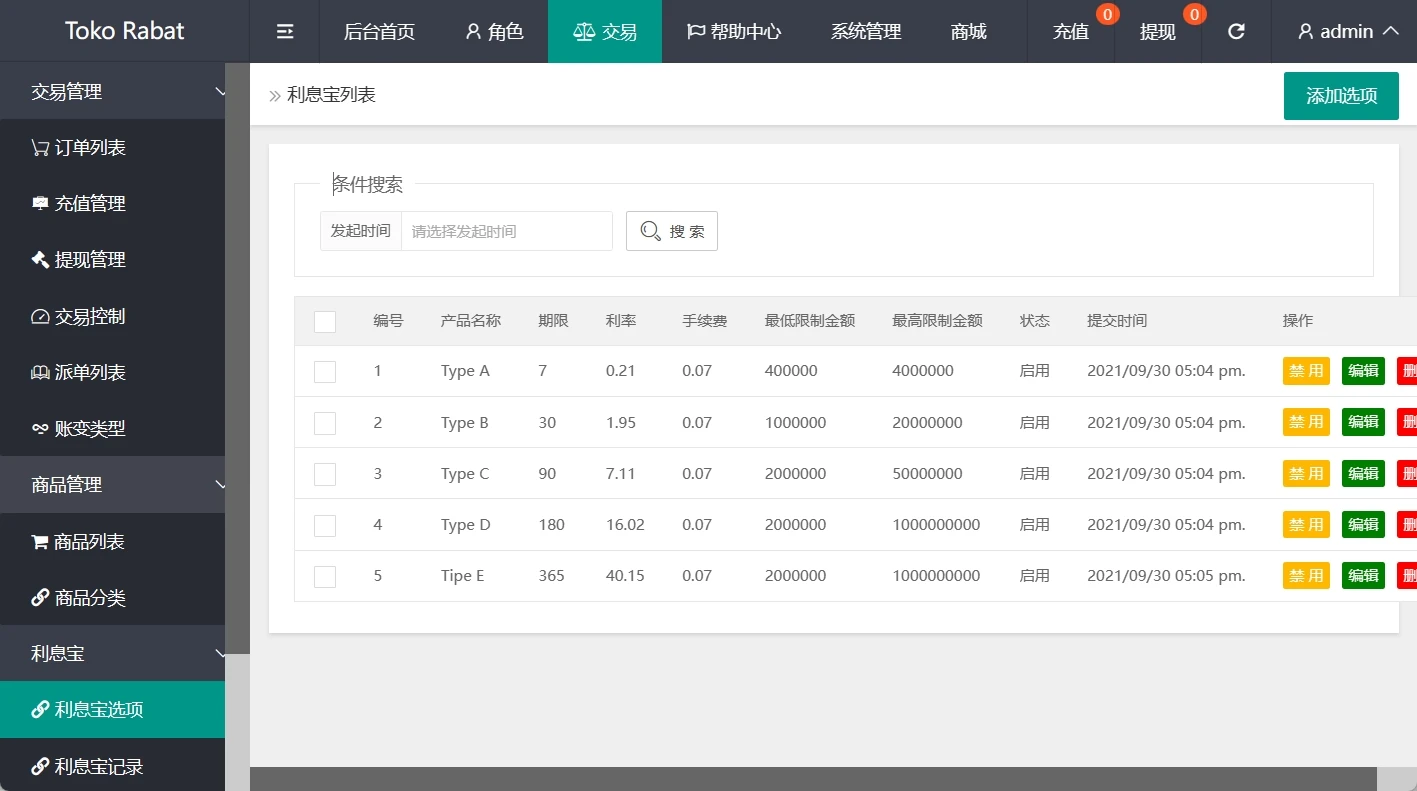Switch to the 系统管理 menu
The image size is (1417, 791).
click(x=864, y=31)
